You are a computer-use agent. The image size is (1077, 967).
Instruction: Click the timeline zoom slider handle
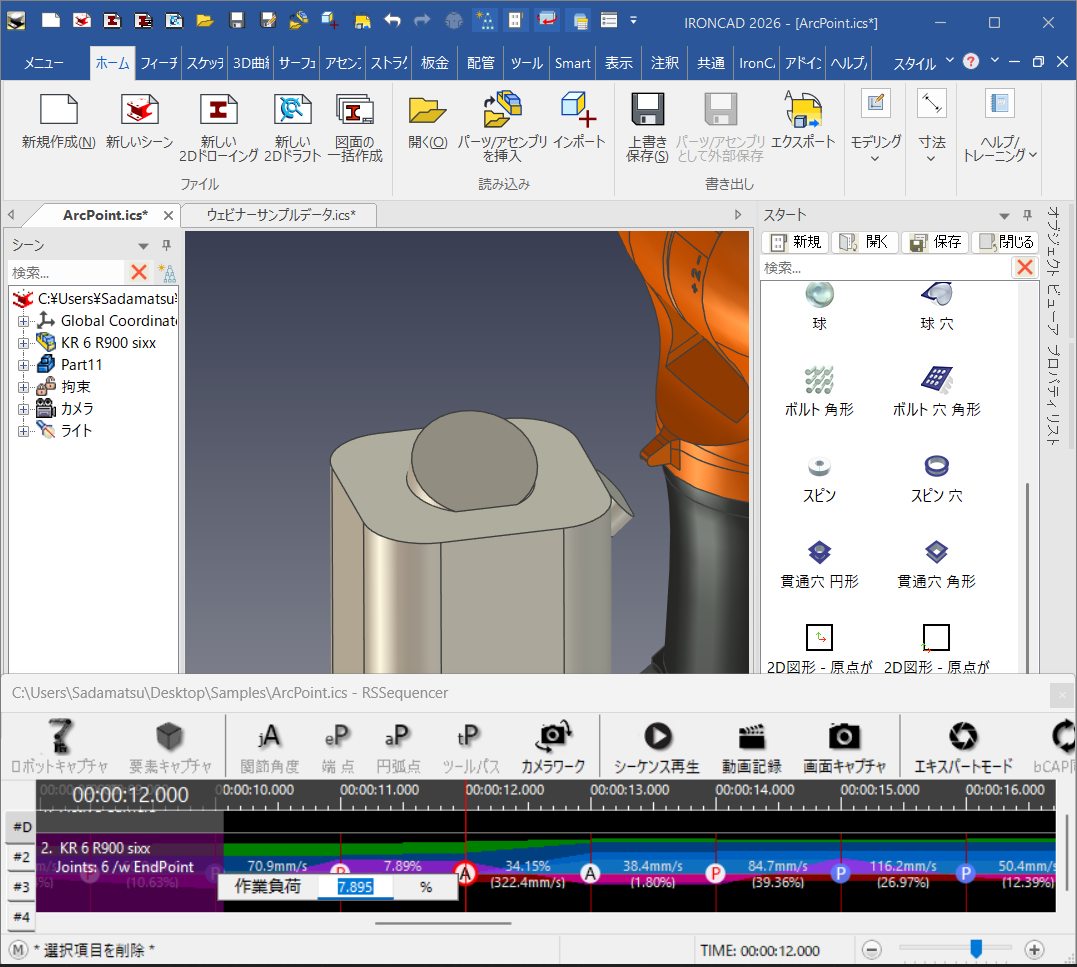tap(976, 948)
